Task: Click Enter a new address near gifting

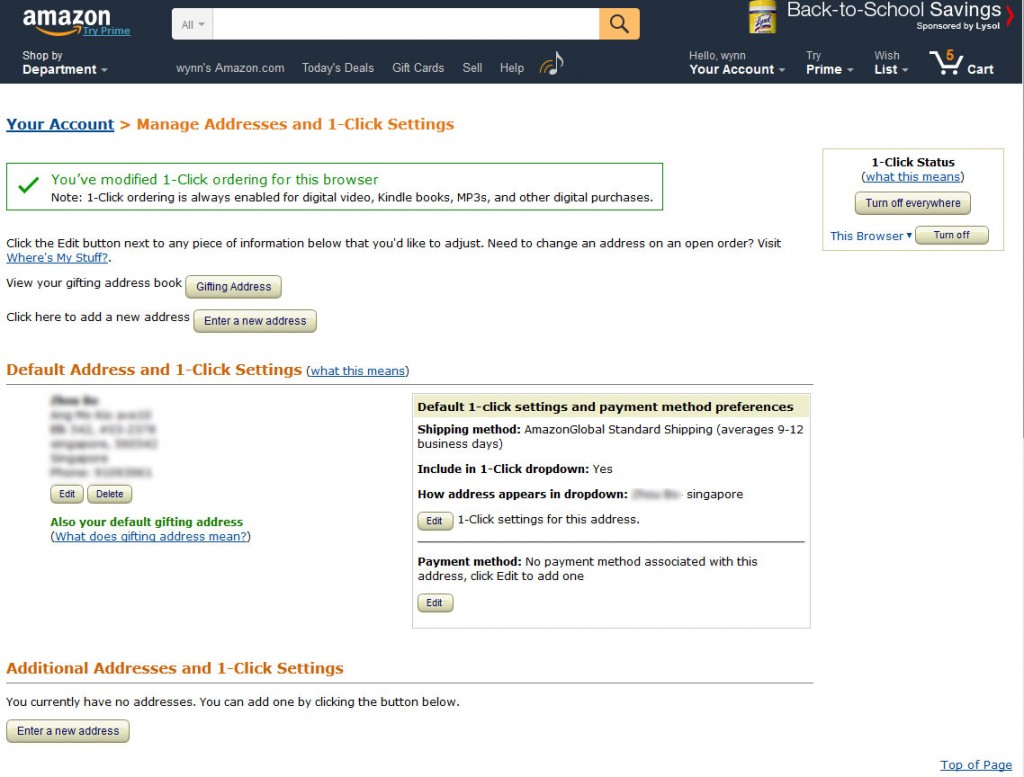Action: (255, 321)
